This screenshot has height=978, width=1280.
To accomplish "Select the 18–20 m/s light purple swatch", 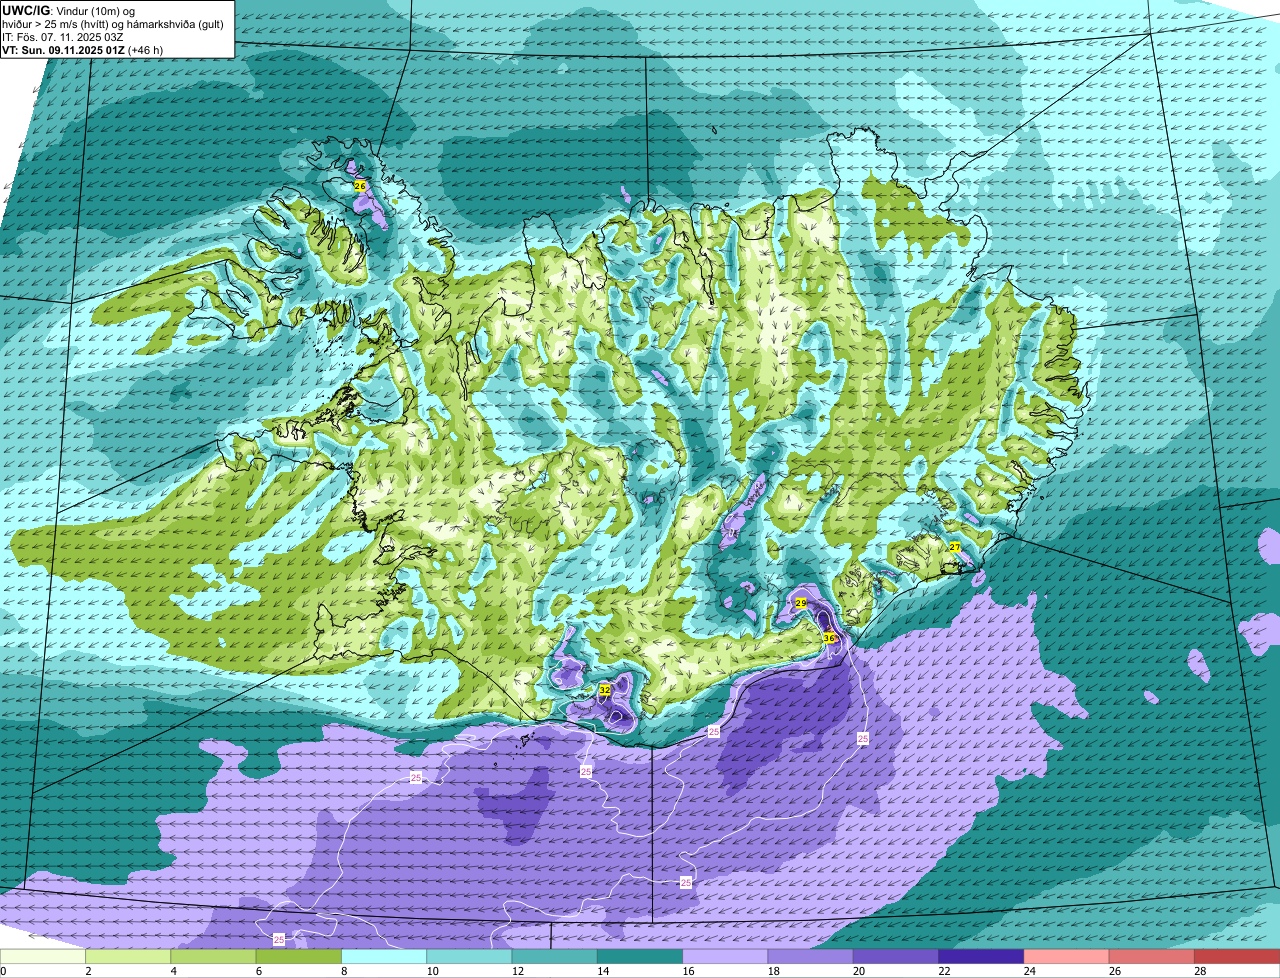I will [810, 957].
